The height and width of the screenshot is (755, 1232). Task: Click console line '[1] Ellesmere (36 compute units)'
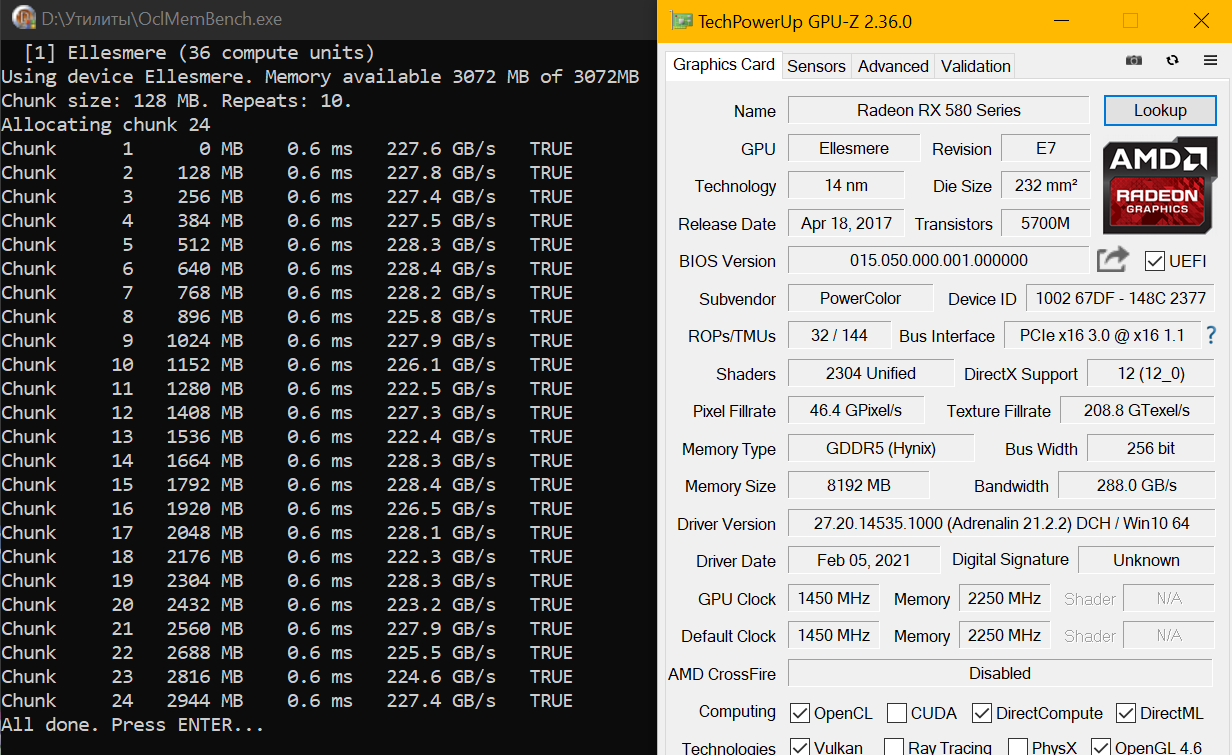199,52
